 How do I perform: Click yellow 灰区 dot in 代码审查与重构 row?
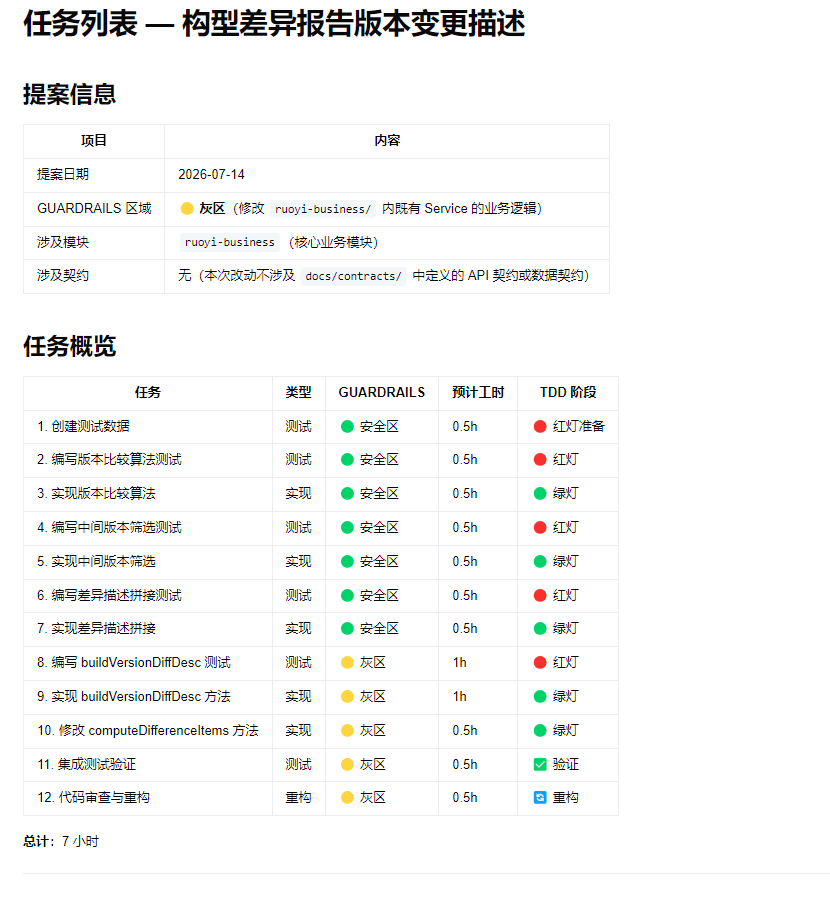click(x=347, y=798)
